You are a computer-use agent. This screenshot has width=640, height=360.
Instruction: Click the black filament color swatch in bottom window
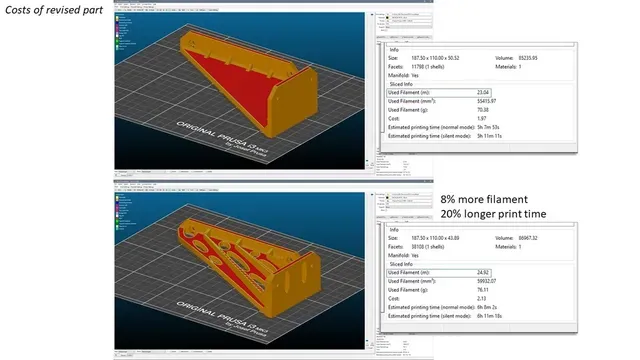[x=387, y=198]
